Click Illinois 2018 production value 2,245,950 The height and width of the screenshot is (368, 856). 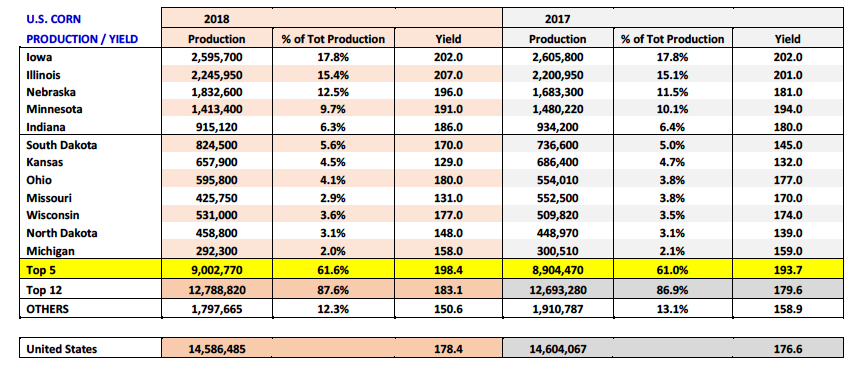pos(217,75)
